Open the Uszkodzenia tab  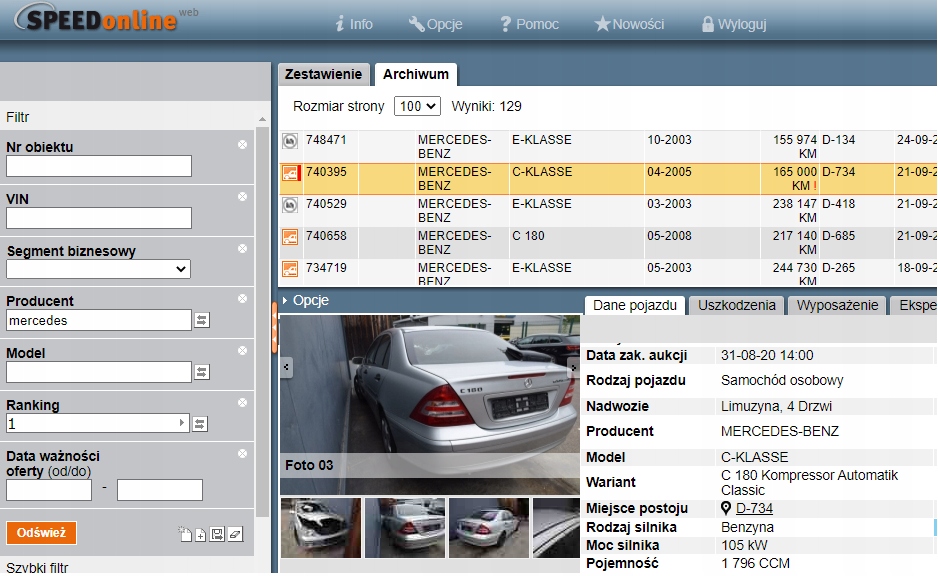(x=736, y=305)
